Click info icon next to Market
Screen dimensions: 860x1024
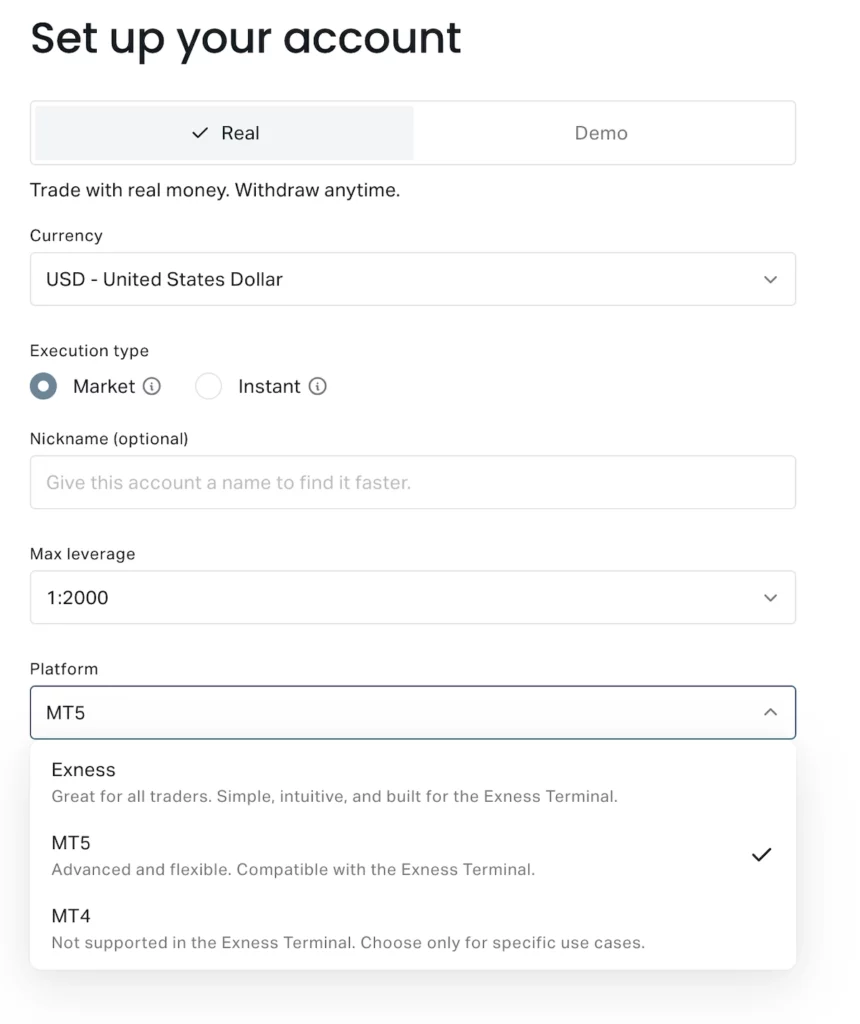(x=151, y=386)
